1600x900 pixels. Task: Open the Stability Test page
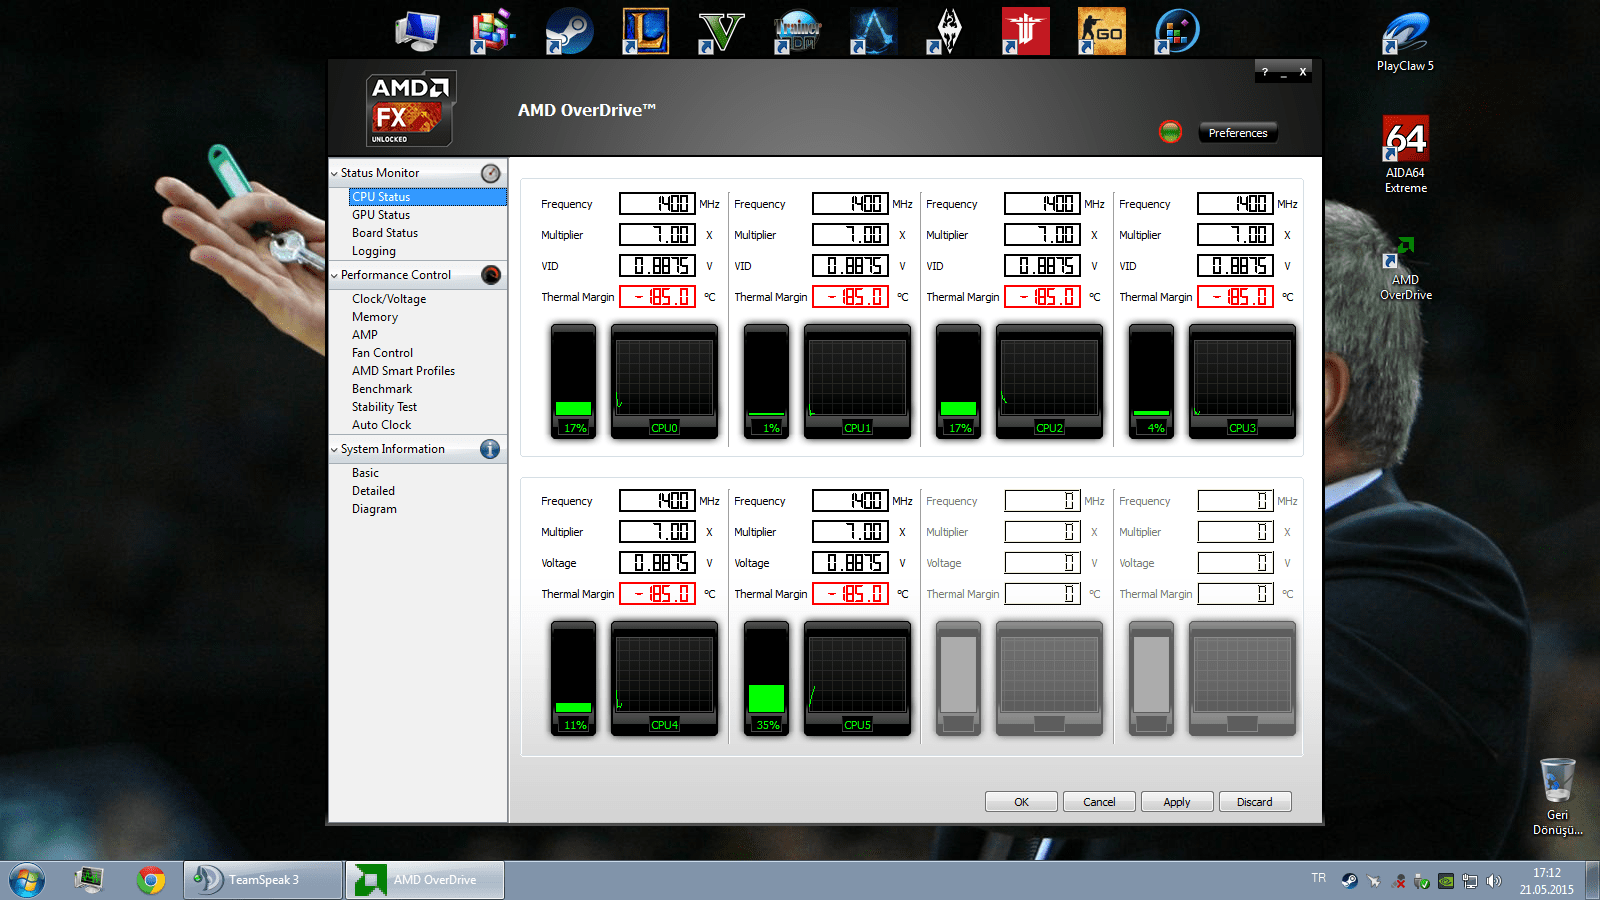[x=384, y=407]
